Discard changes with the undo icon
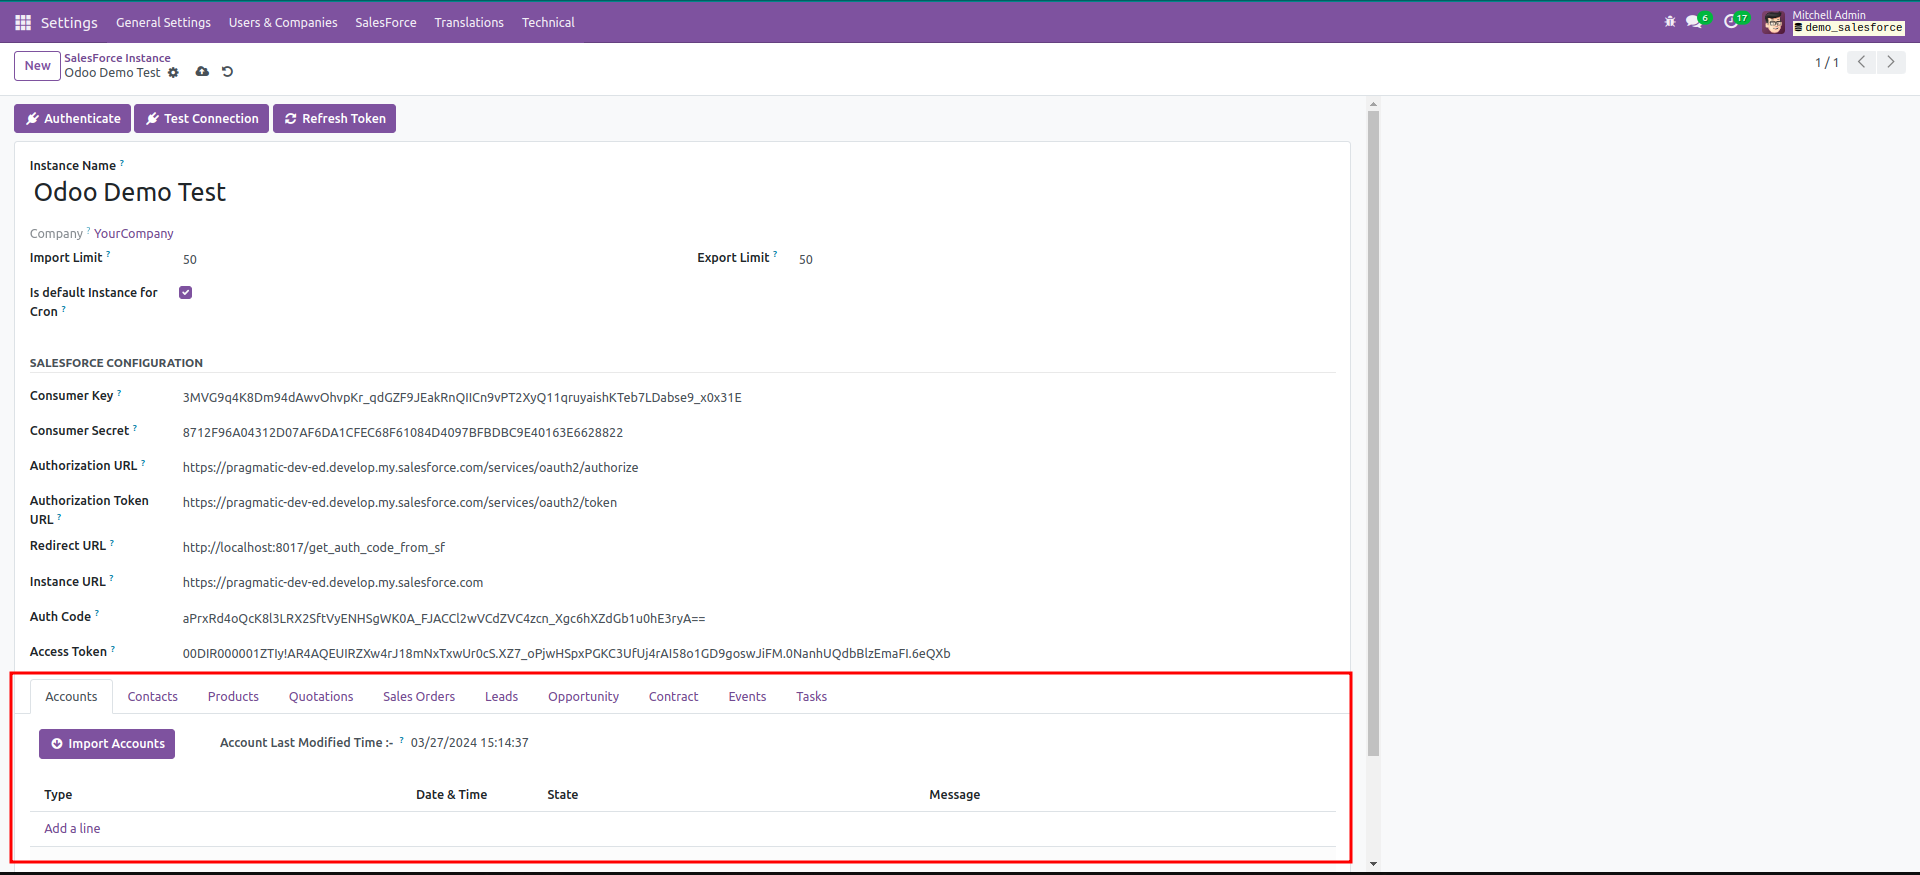The image size is (1920, 875). [227, 72]
